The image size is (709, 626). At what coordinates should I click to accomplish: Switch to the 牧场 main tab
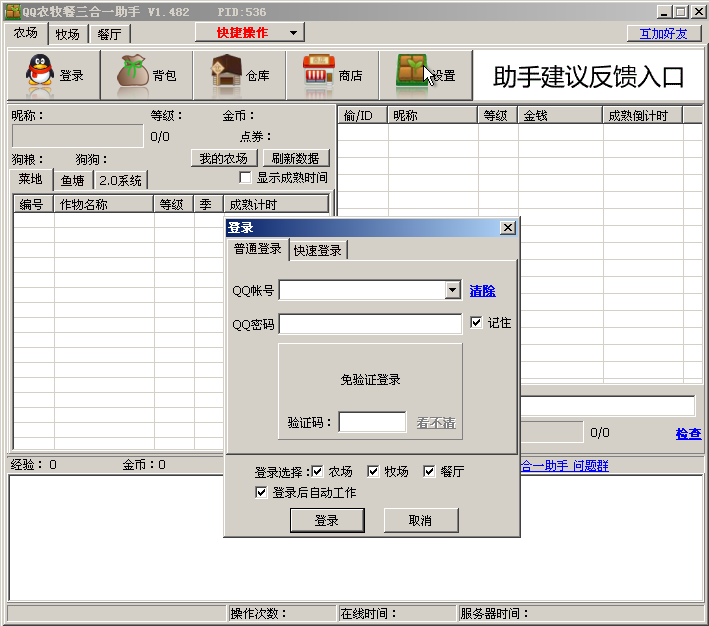coord(67,34)
